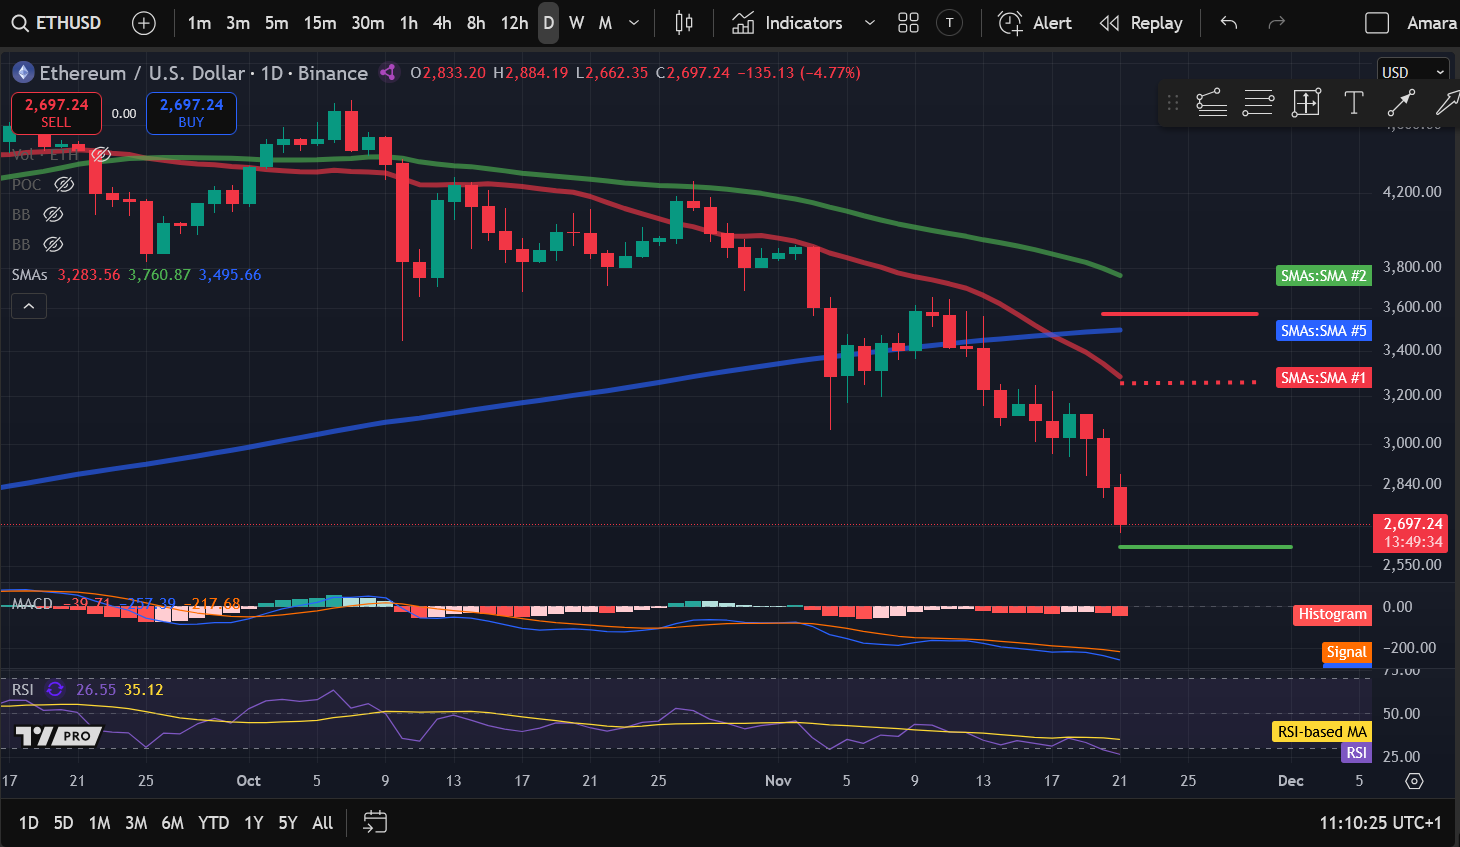Screen dimensions: 1460x847
Task: Select the multi-chart layout grid icon
Action: tap(908, 22)
